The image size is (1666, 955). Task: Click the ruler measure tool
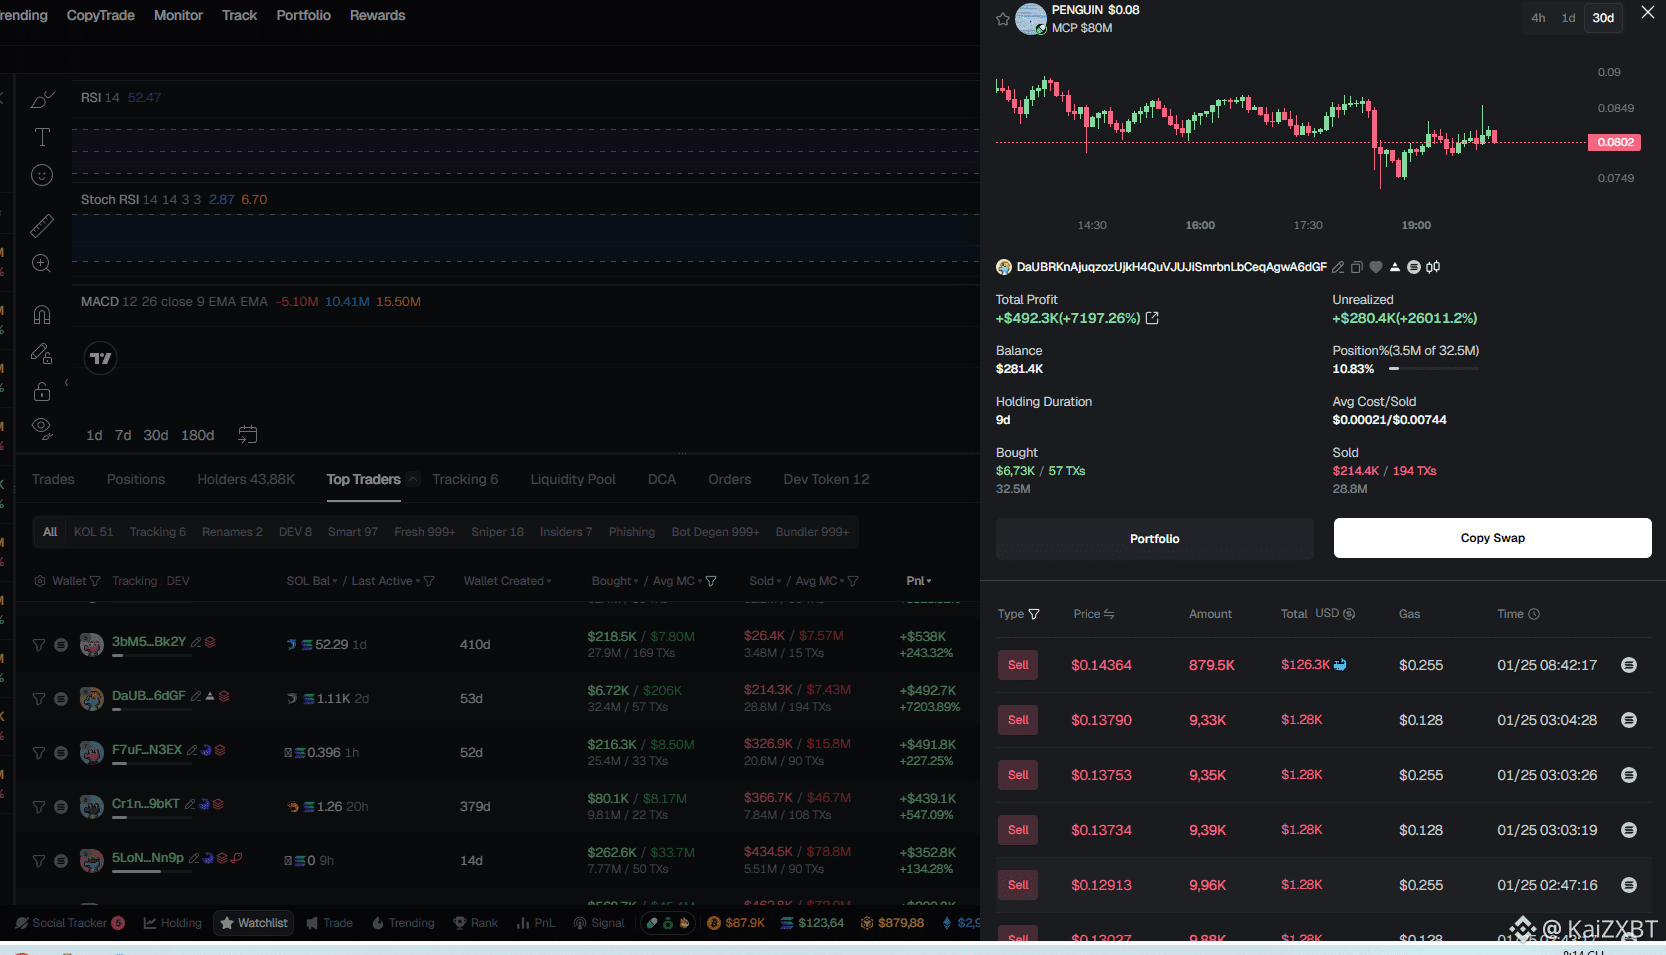[x=42, y=226]
